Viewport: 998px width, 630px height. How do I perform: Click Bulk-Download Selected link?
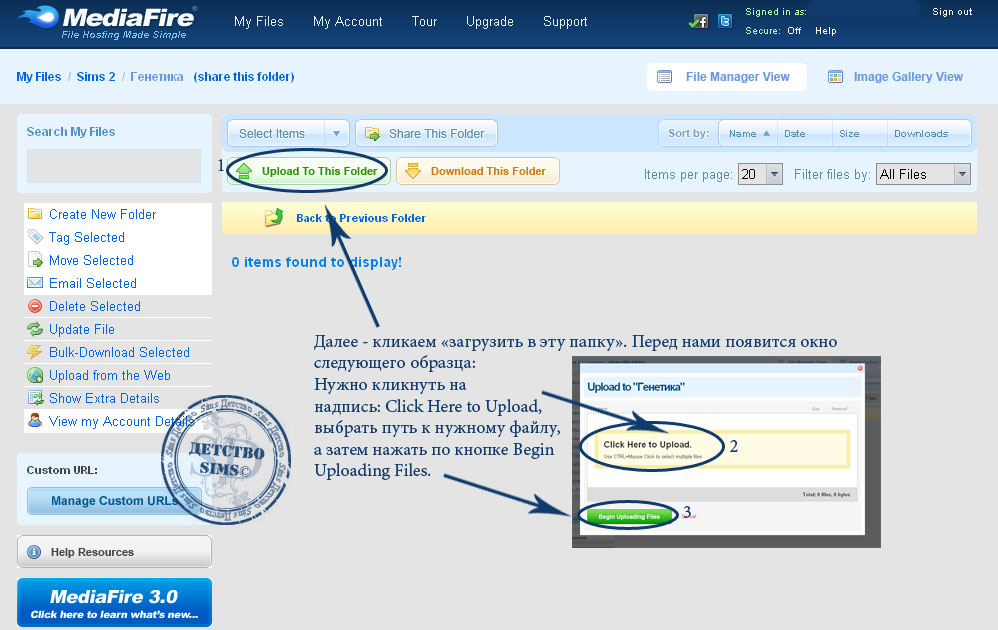click(119, 352)
